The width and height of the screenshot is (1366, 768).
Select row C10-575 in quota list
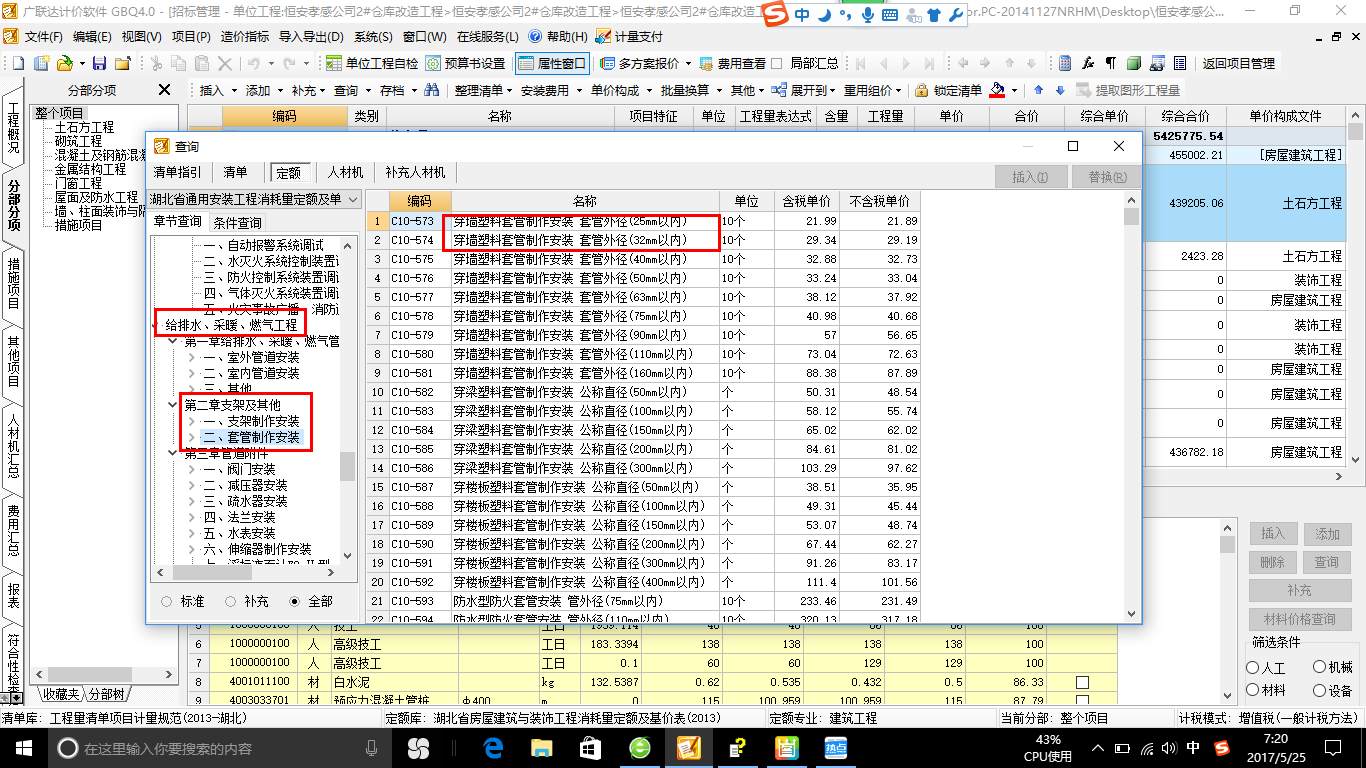(642, 259)
